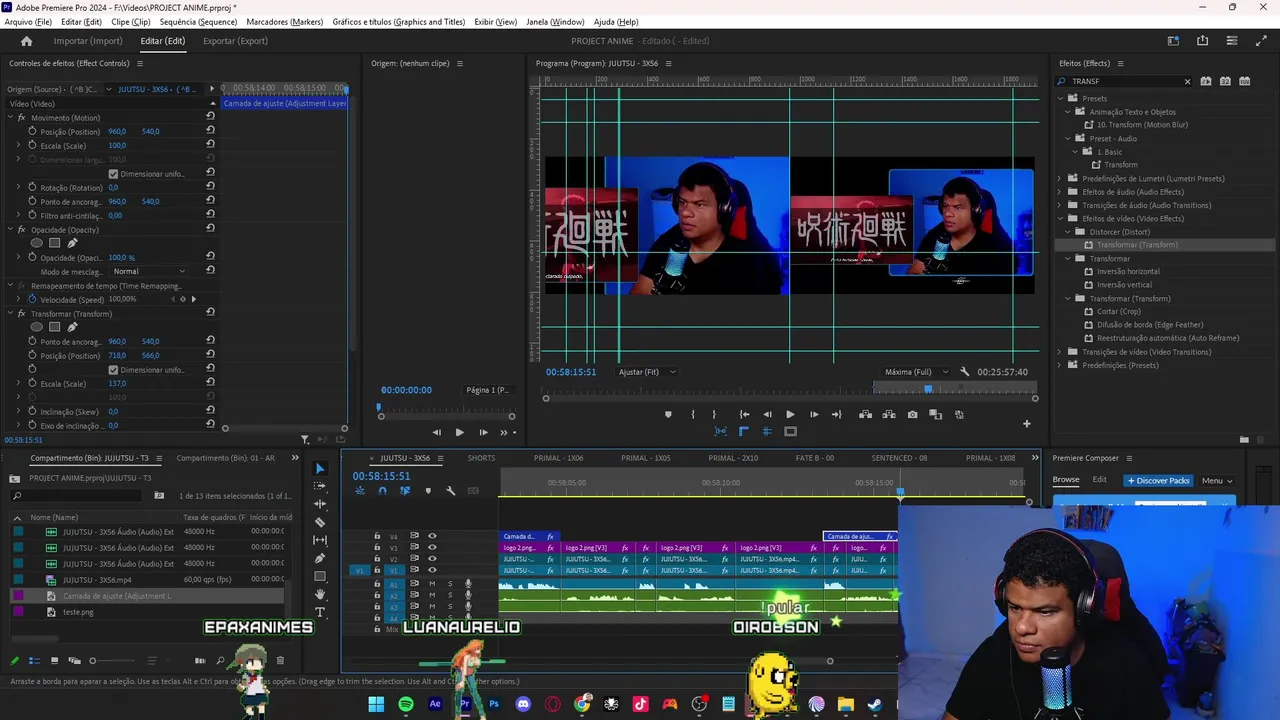Select the Slip tool

coord(320,540)
